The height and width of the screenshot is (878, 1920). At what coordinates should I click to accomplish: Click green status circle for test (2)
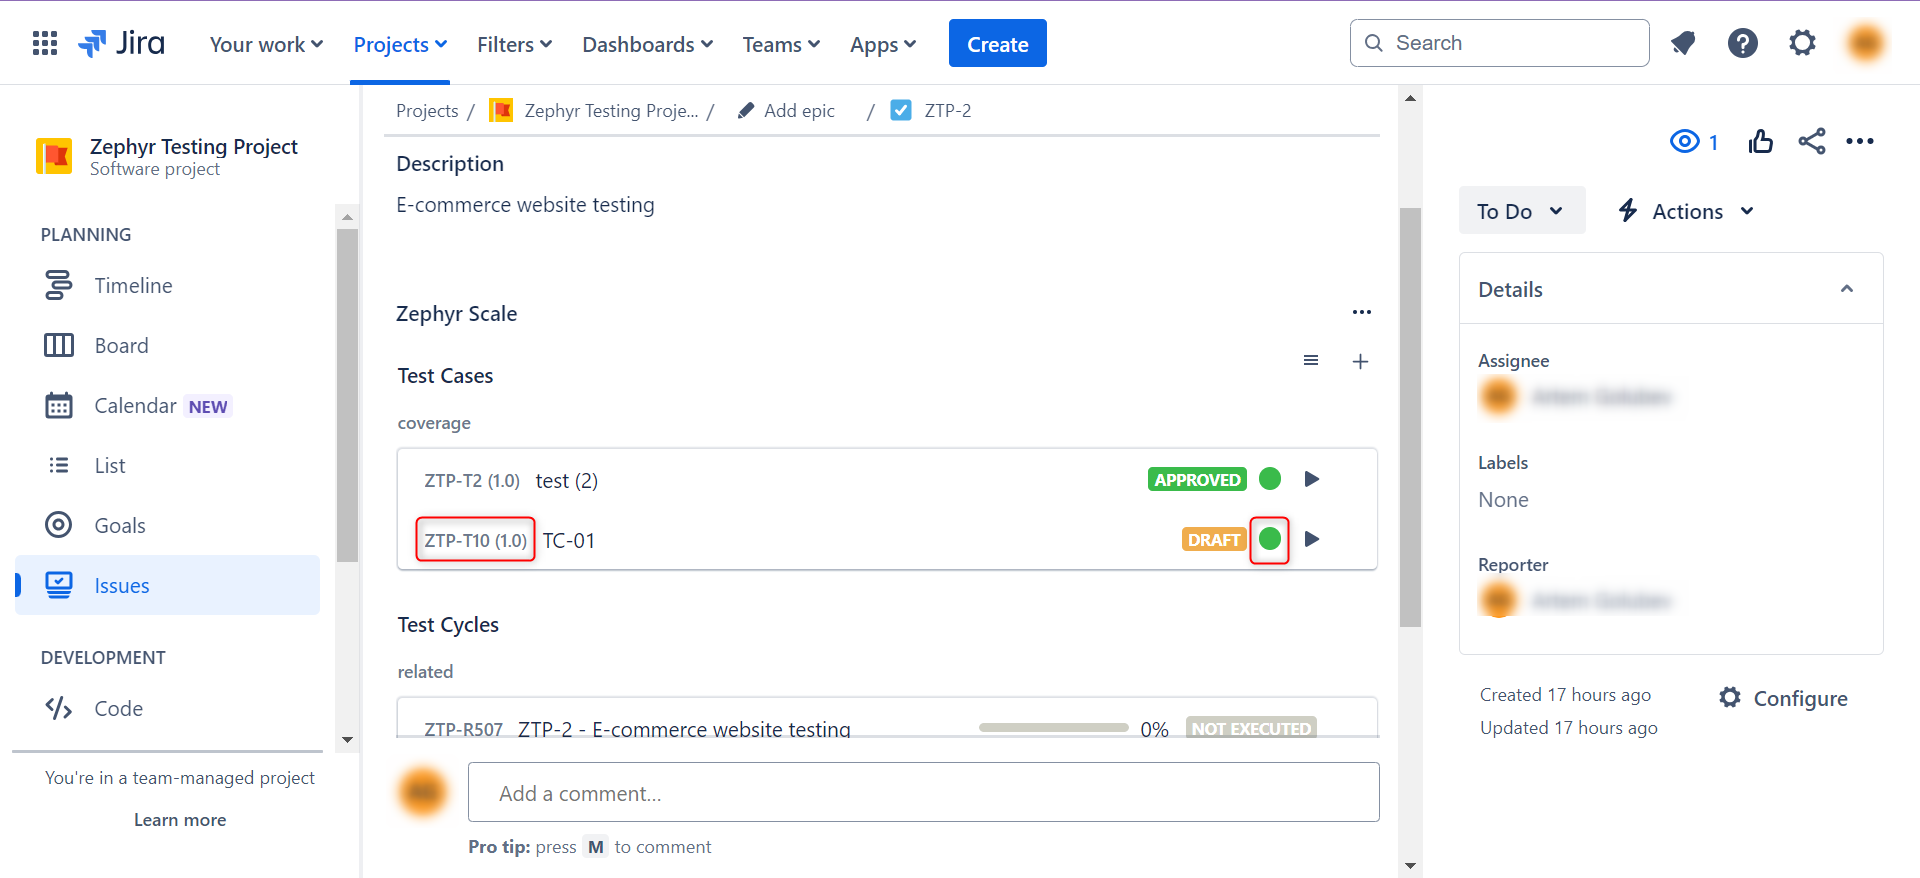tap(1270, 480)
